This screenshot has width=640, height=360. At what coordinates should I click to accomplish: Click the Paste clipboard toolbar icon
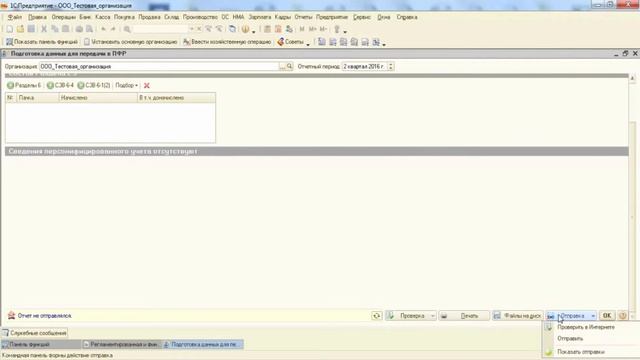[x=65, y=29]
